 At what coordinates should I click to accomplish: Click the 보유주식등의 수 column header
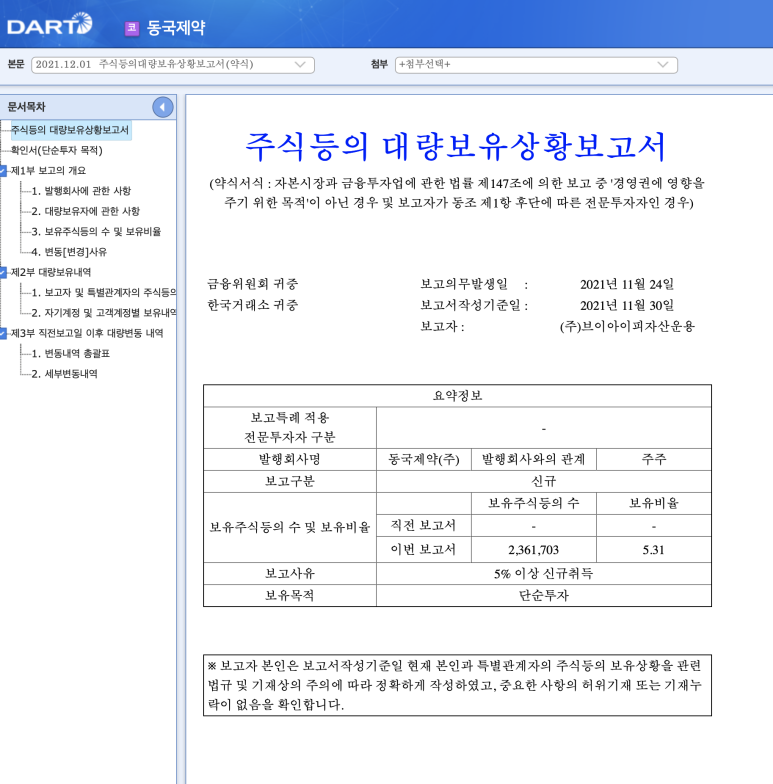pos(534,504)
